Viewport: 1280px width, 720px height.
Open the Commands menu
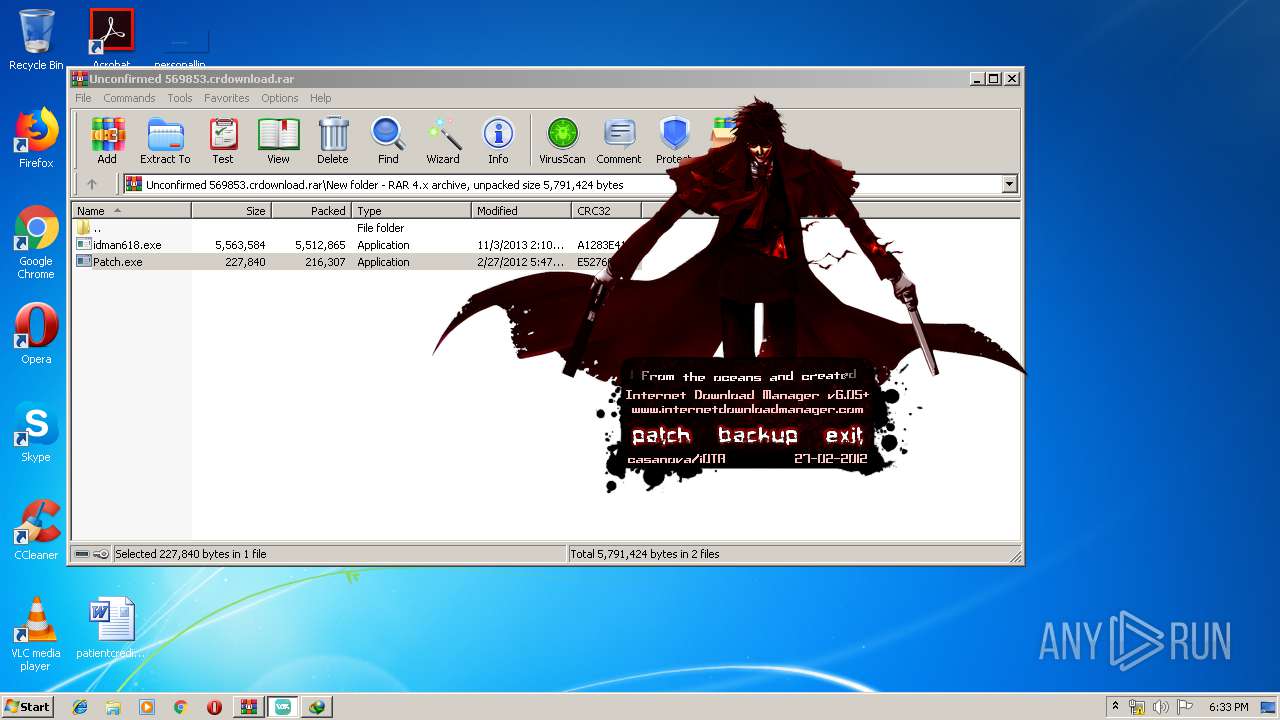(129, 98)
